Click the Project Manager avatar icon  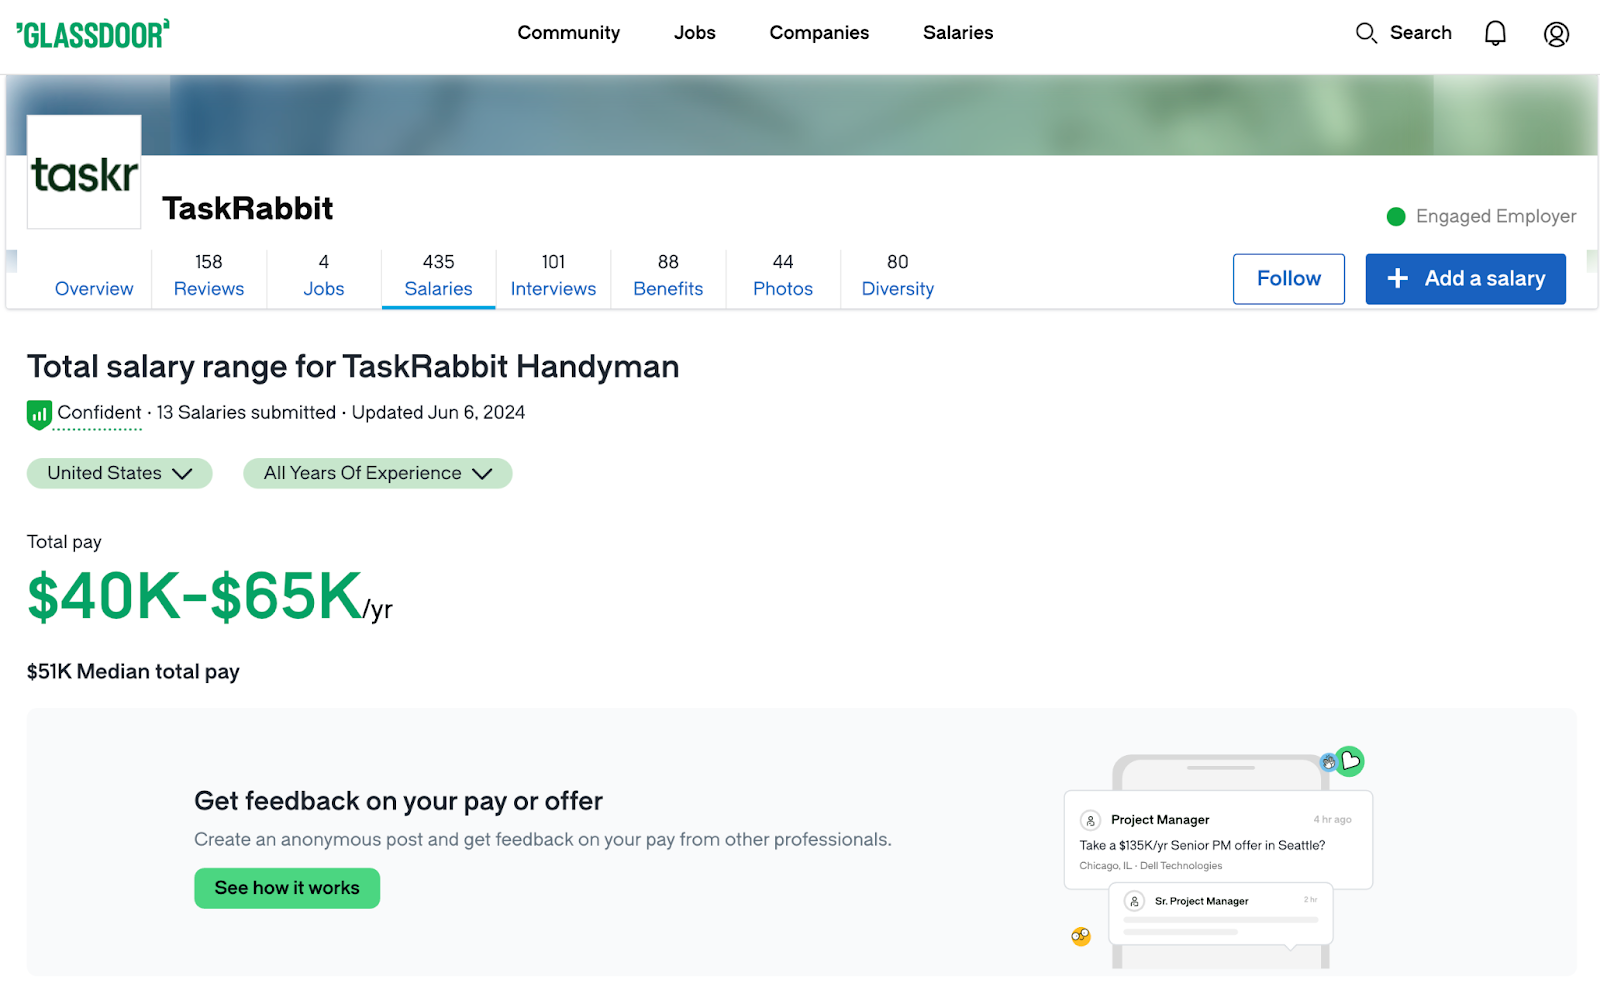click(1091, 820)
